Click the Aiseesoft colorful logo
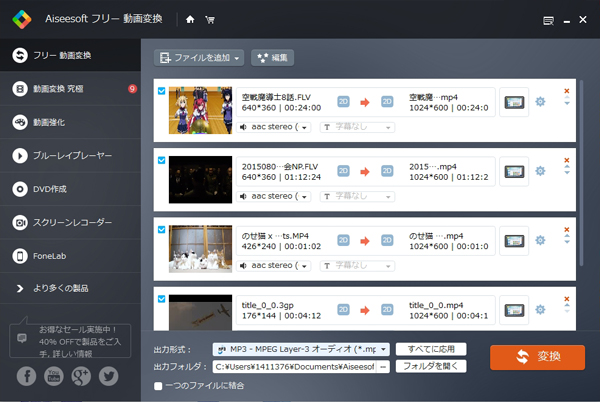Screen dimensions: 600x402 coord(21,20)
